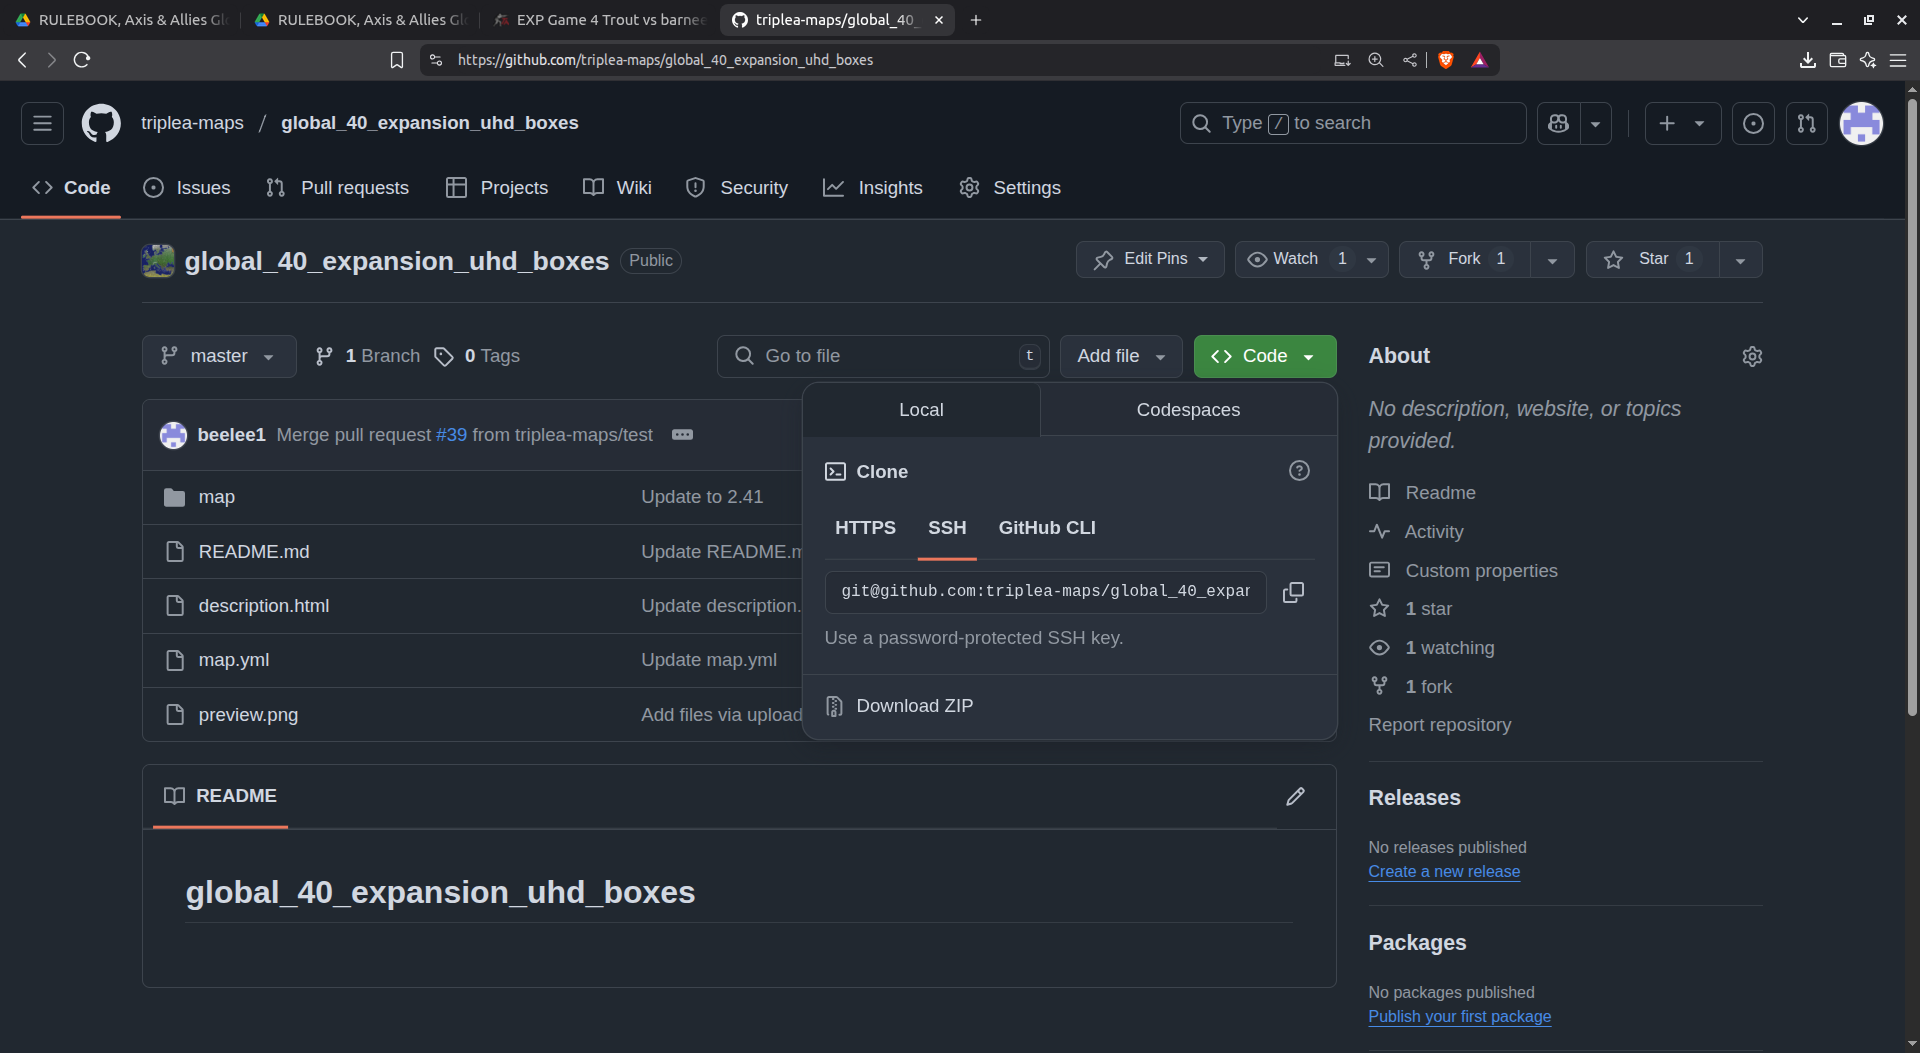Download the repository as ZIP
This screenshot has width=1920, height=1053.
click(914, 706)
